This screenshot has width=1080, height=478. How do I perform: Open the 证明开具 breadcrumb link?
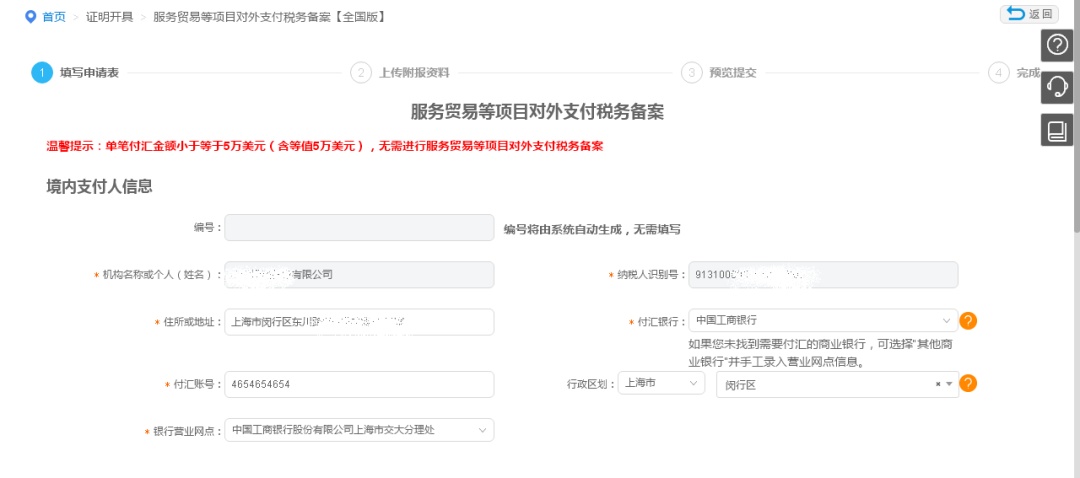pyautogui.click(x=109, y=17)
